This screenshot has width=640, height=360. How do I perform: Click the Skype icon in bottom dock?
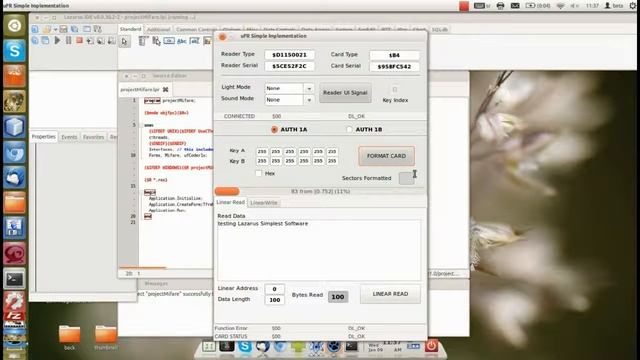tap(245, 347)
